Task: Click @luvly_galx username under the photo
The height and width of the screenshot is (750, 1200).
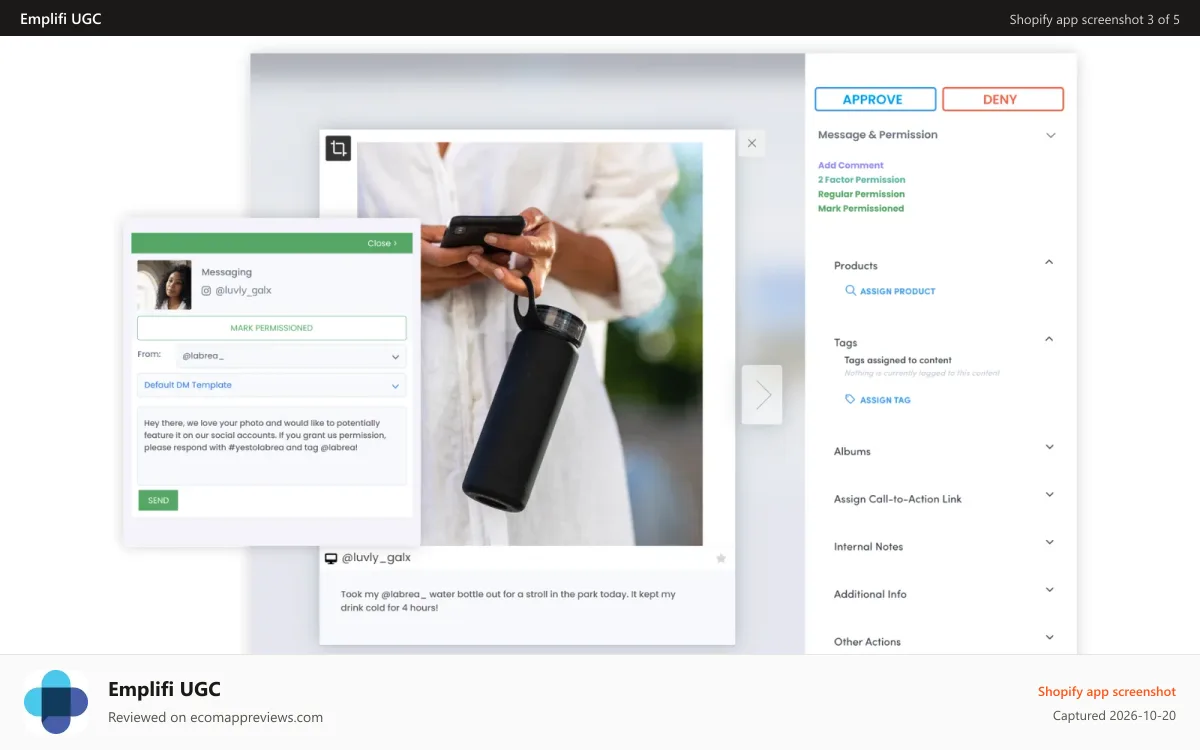Action: 376,558
